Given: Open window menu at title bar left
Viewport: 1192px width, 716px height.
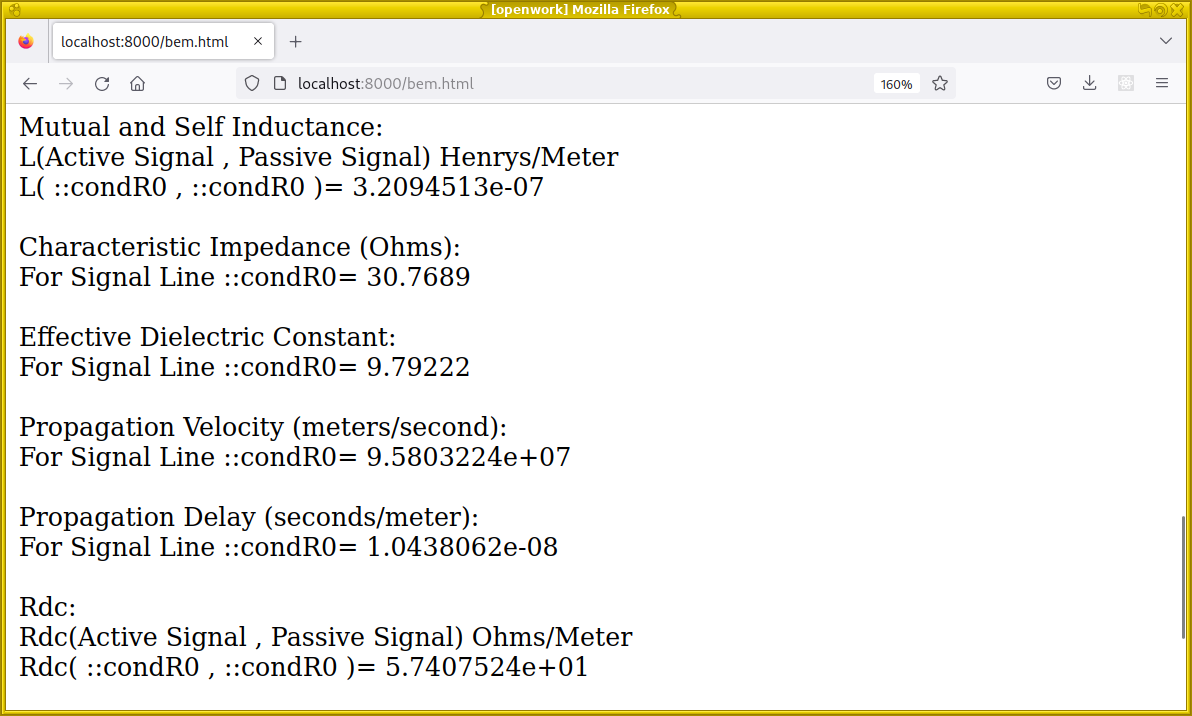Looking at the screenshot, I should pos(14,9).
